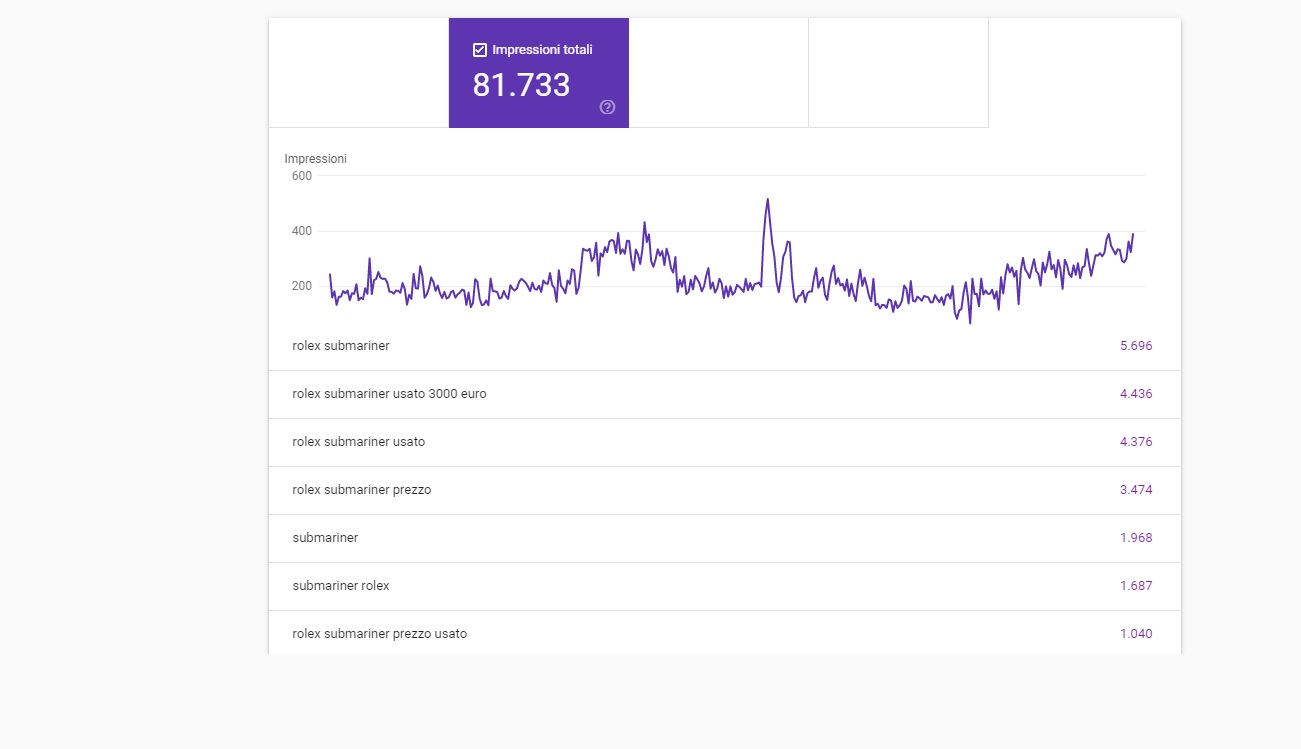Click the 1.968 impressions value

[x=1136, y=538]
